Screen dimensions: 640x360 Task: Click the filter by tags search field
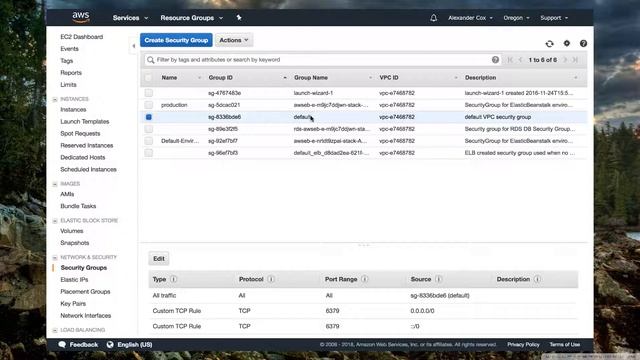coord(322,60)
